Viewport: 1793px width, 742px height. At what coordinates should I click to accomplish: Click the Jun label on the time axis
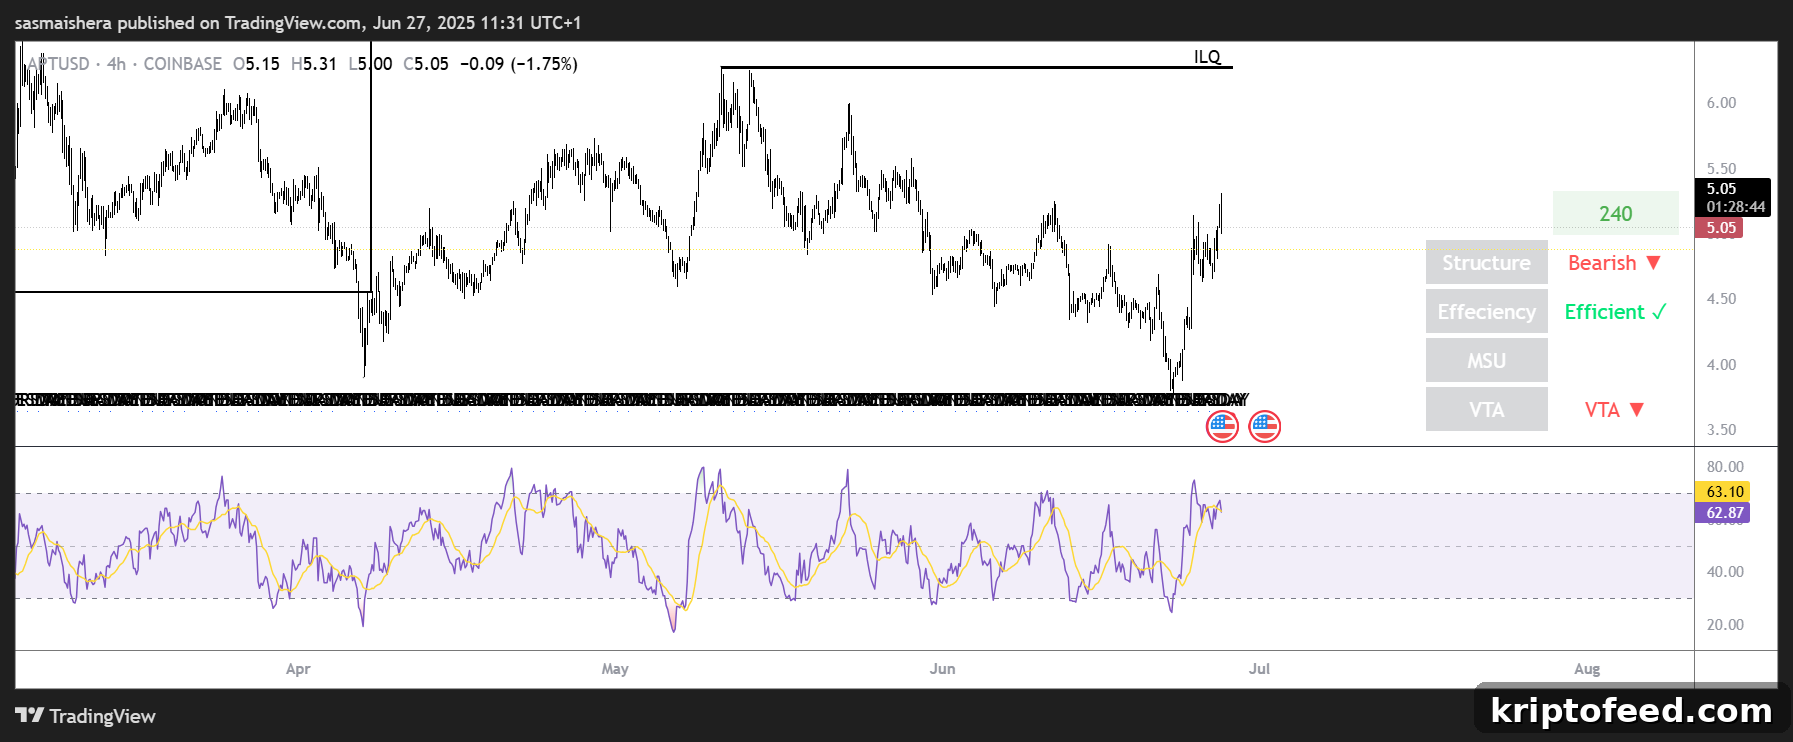(x=943, y=669)
